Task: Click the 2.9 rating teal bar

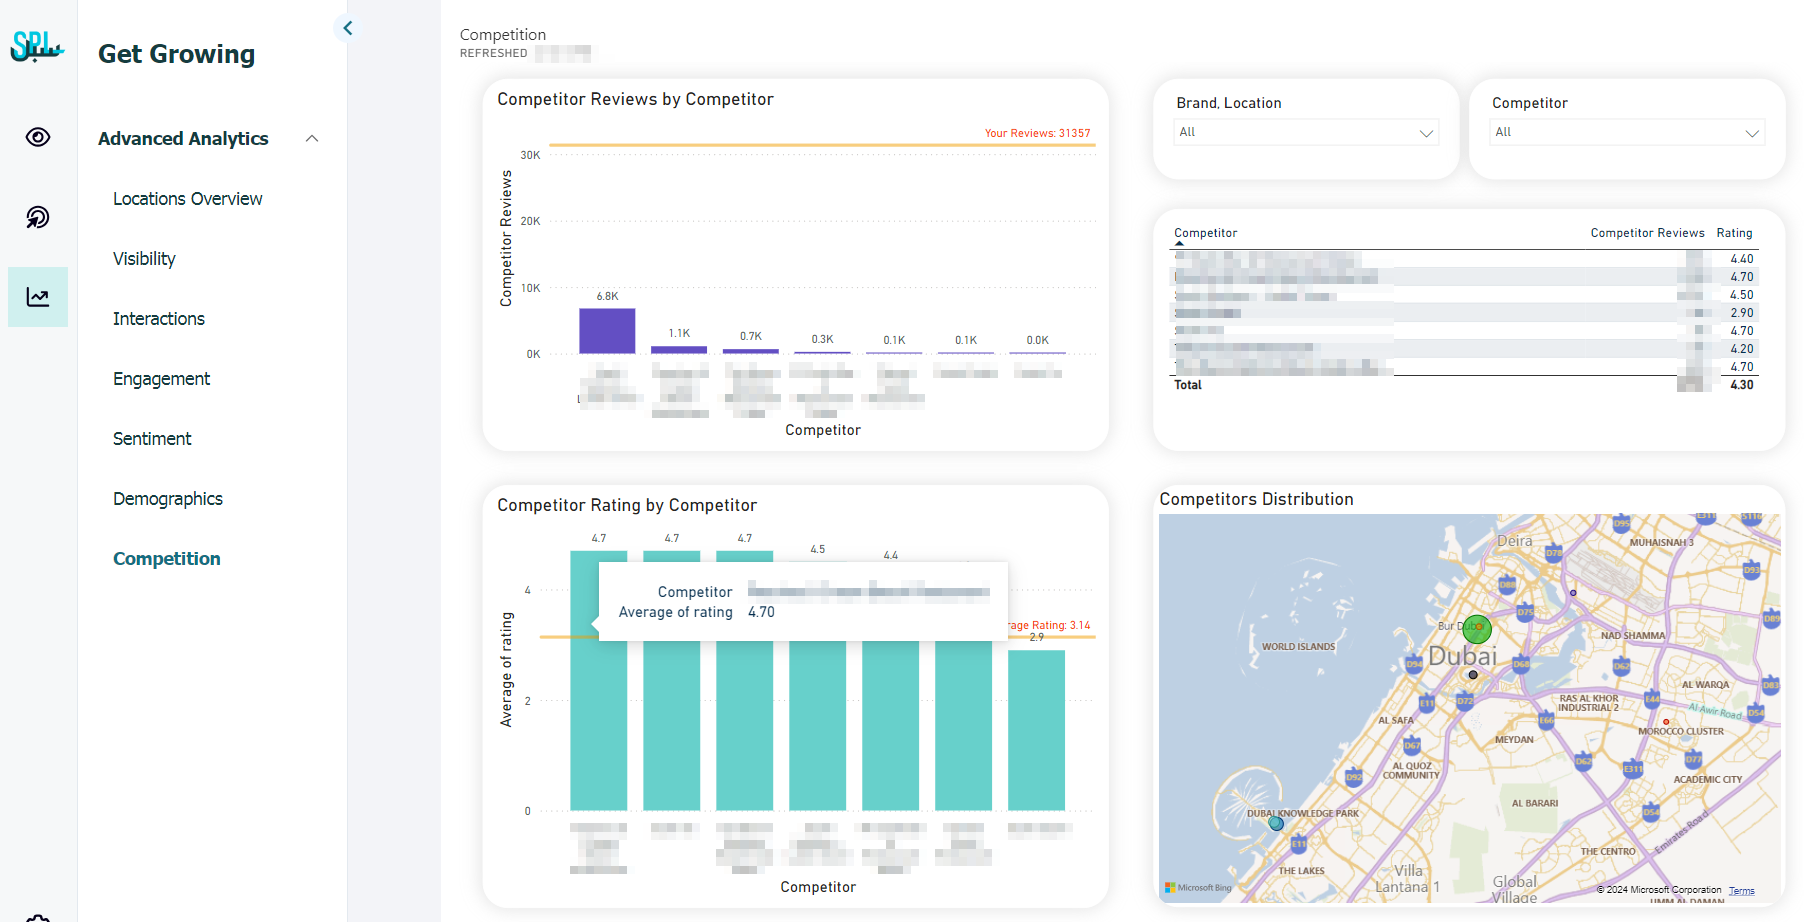Action: point(1036,730)
